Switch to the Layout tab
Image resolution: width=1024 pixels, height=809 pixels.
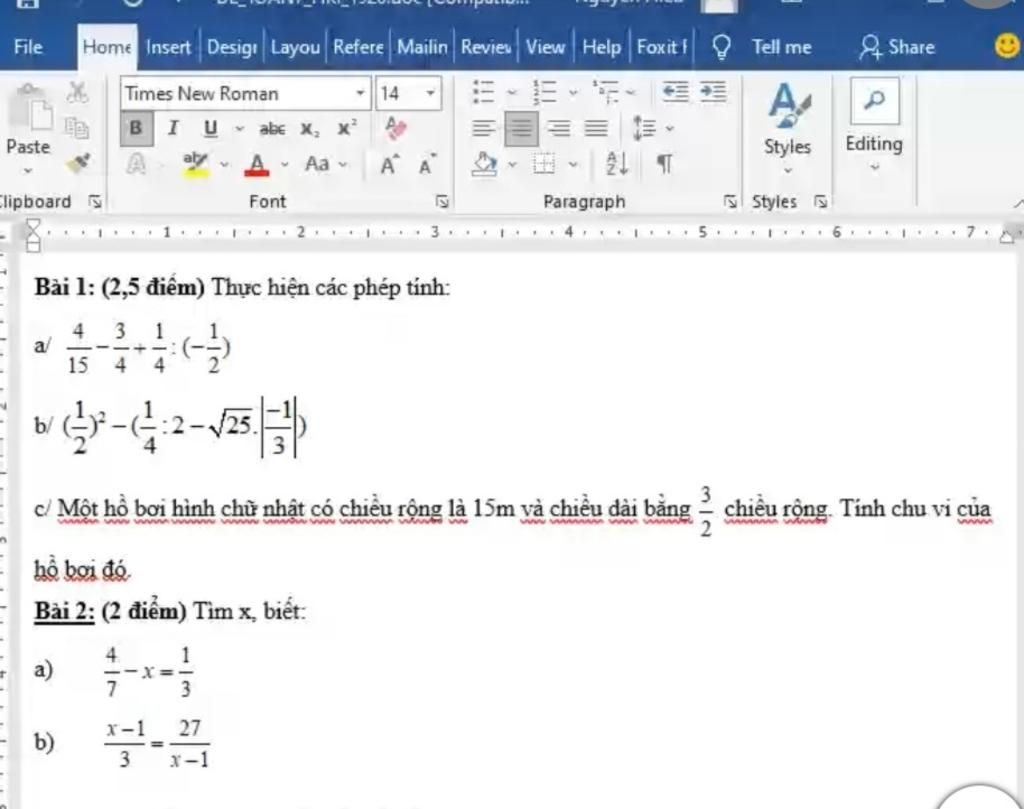pos(295,47)
